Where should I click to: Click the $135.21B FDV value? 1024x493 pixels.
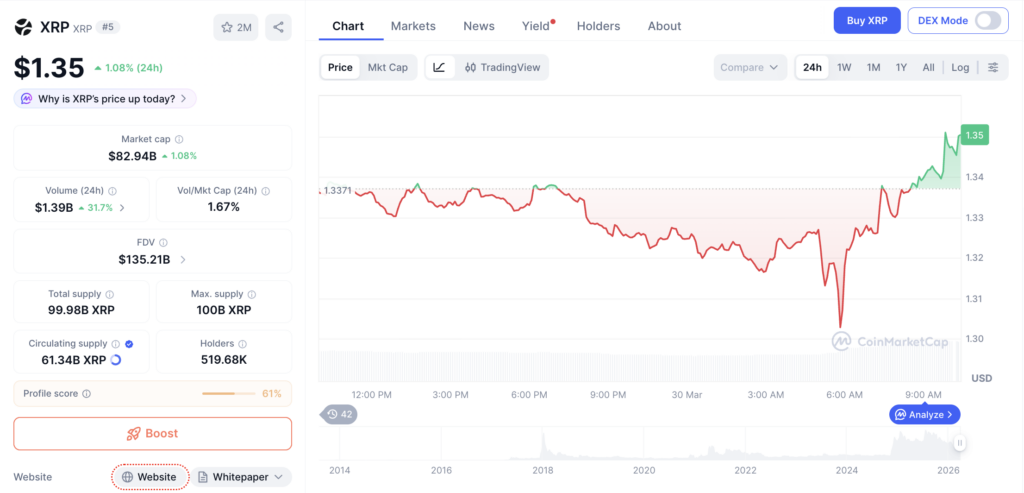click(144, 260)
